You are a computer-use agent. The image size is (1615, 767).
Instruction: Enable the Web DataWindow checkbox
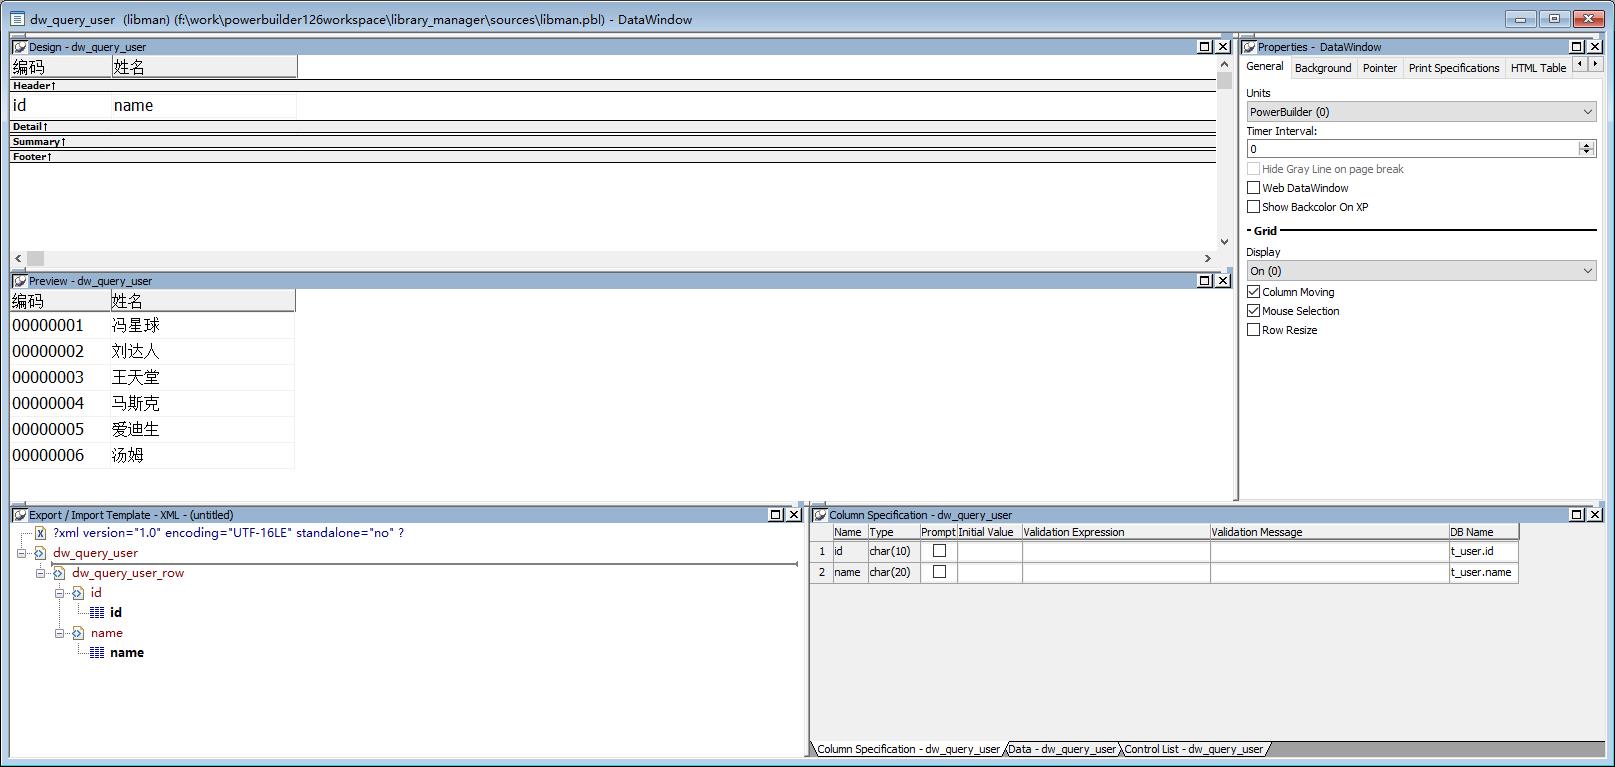(x=1253, y=188)
